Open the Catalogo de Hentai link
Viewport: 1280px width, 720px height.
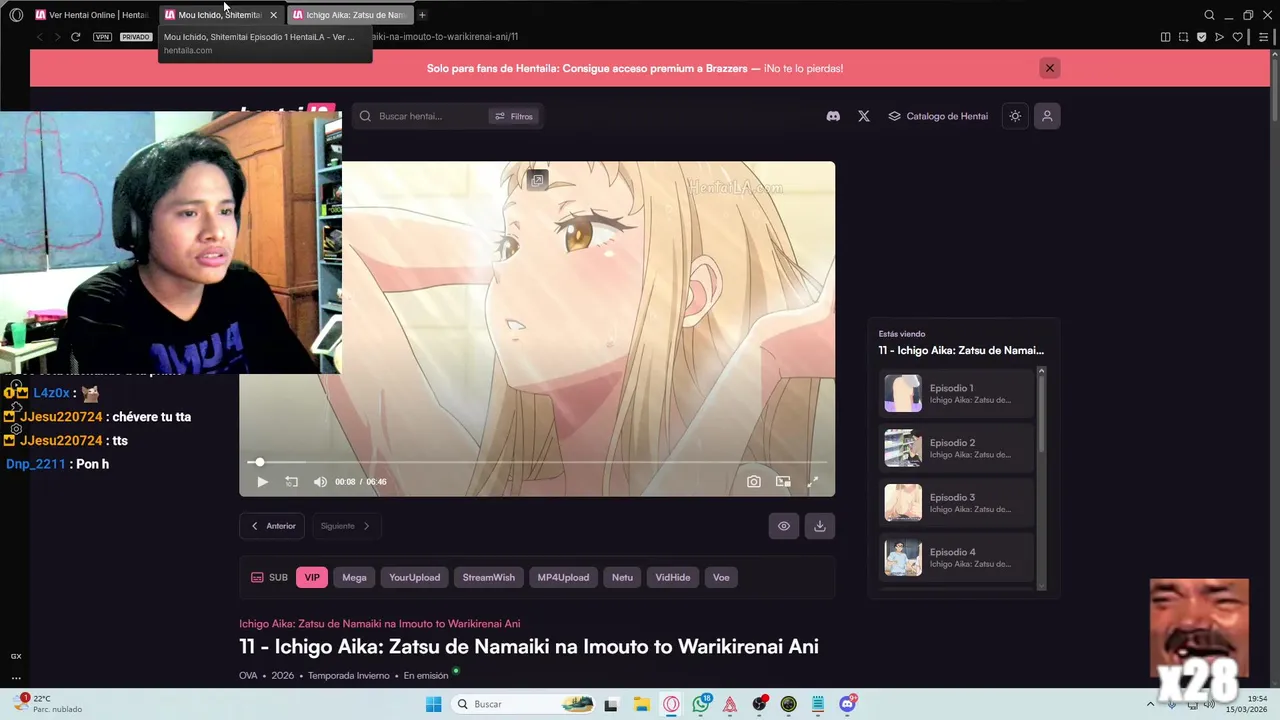pos(938,116)
